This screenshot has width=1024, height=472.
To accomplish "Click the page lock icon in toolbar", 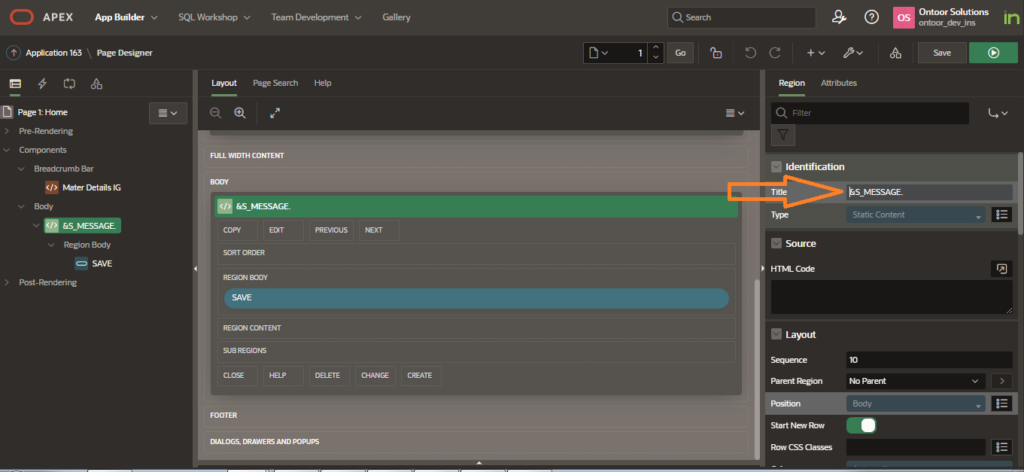I will tap(715, 53).
